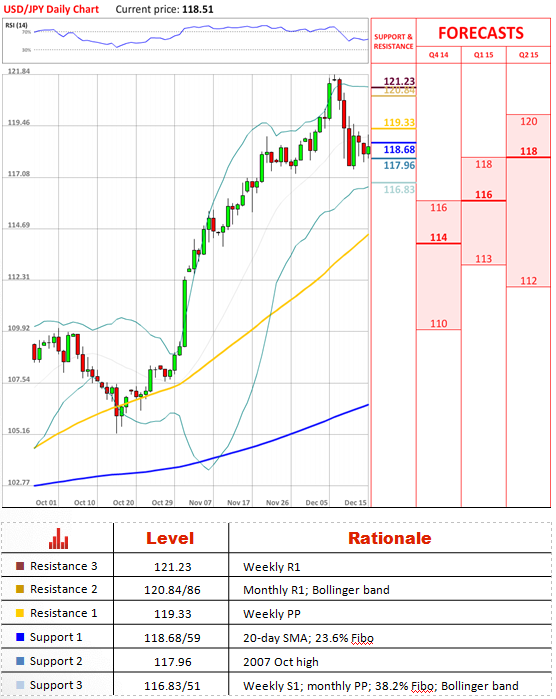Click the Resistance 2 color swatch

[x=20, y=589]
